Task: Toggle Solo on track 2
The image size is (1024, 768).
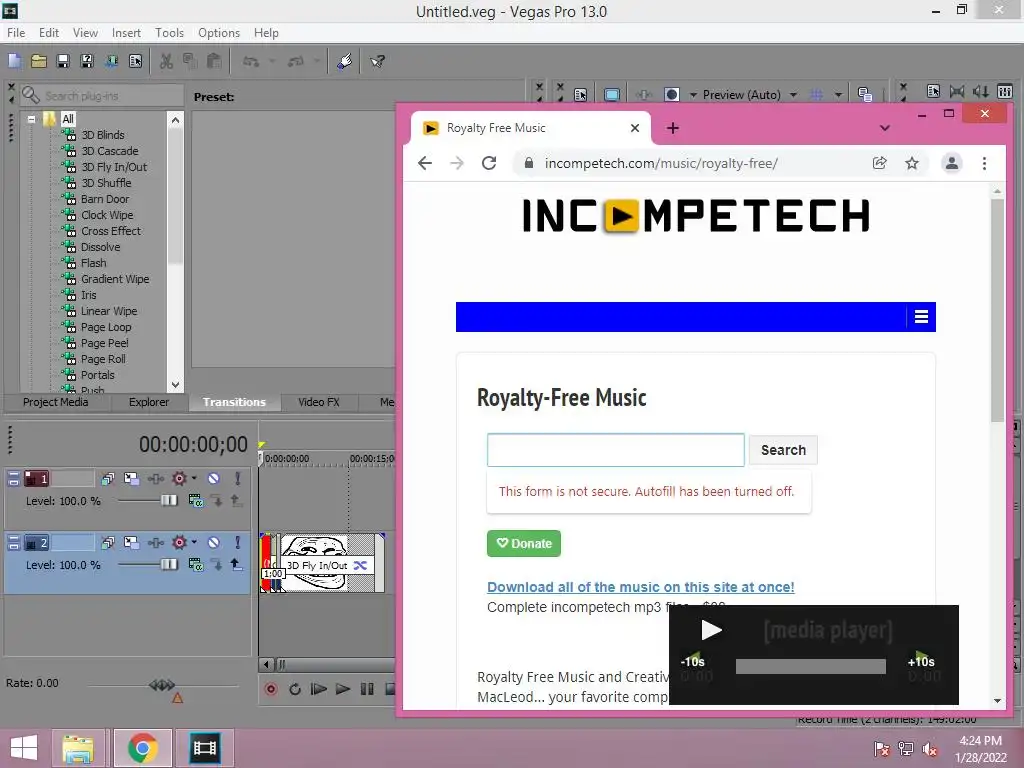Action: point(237,542)
